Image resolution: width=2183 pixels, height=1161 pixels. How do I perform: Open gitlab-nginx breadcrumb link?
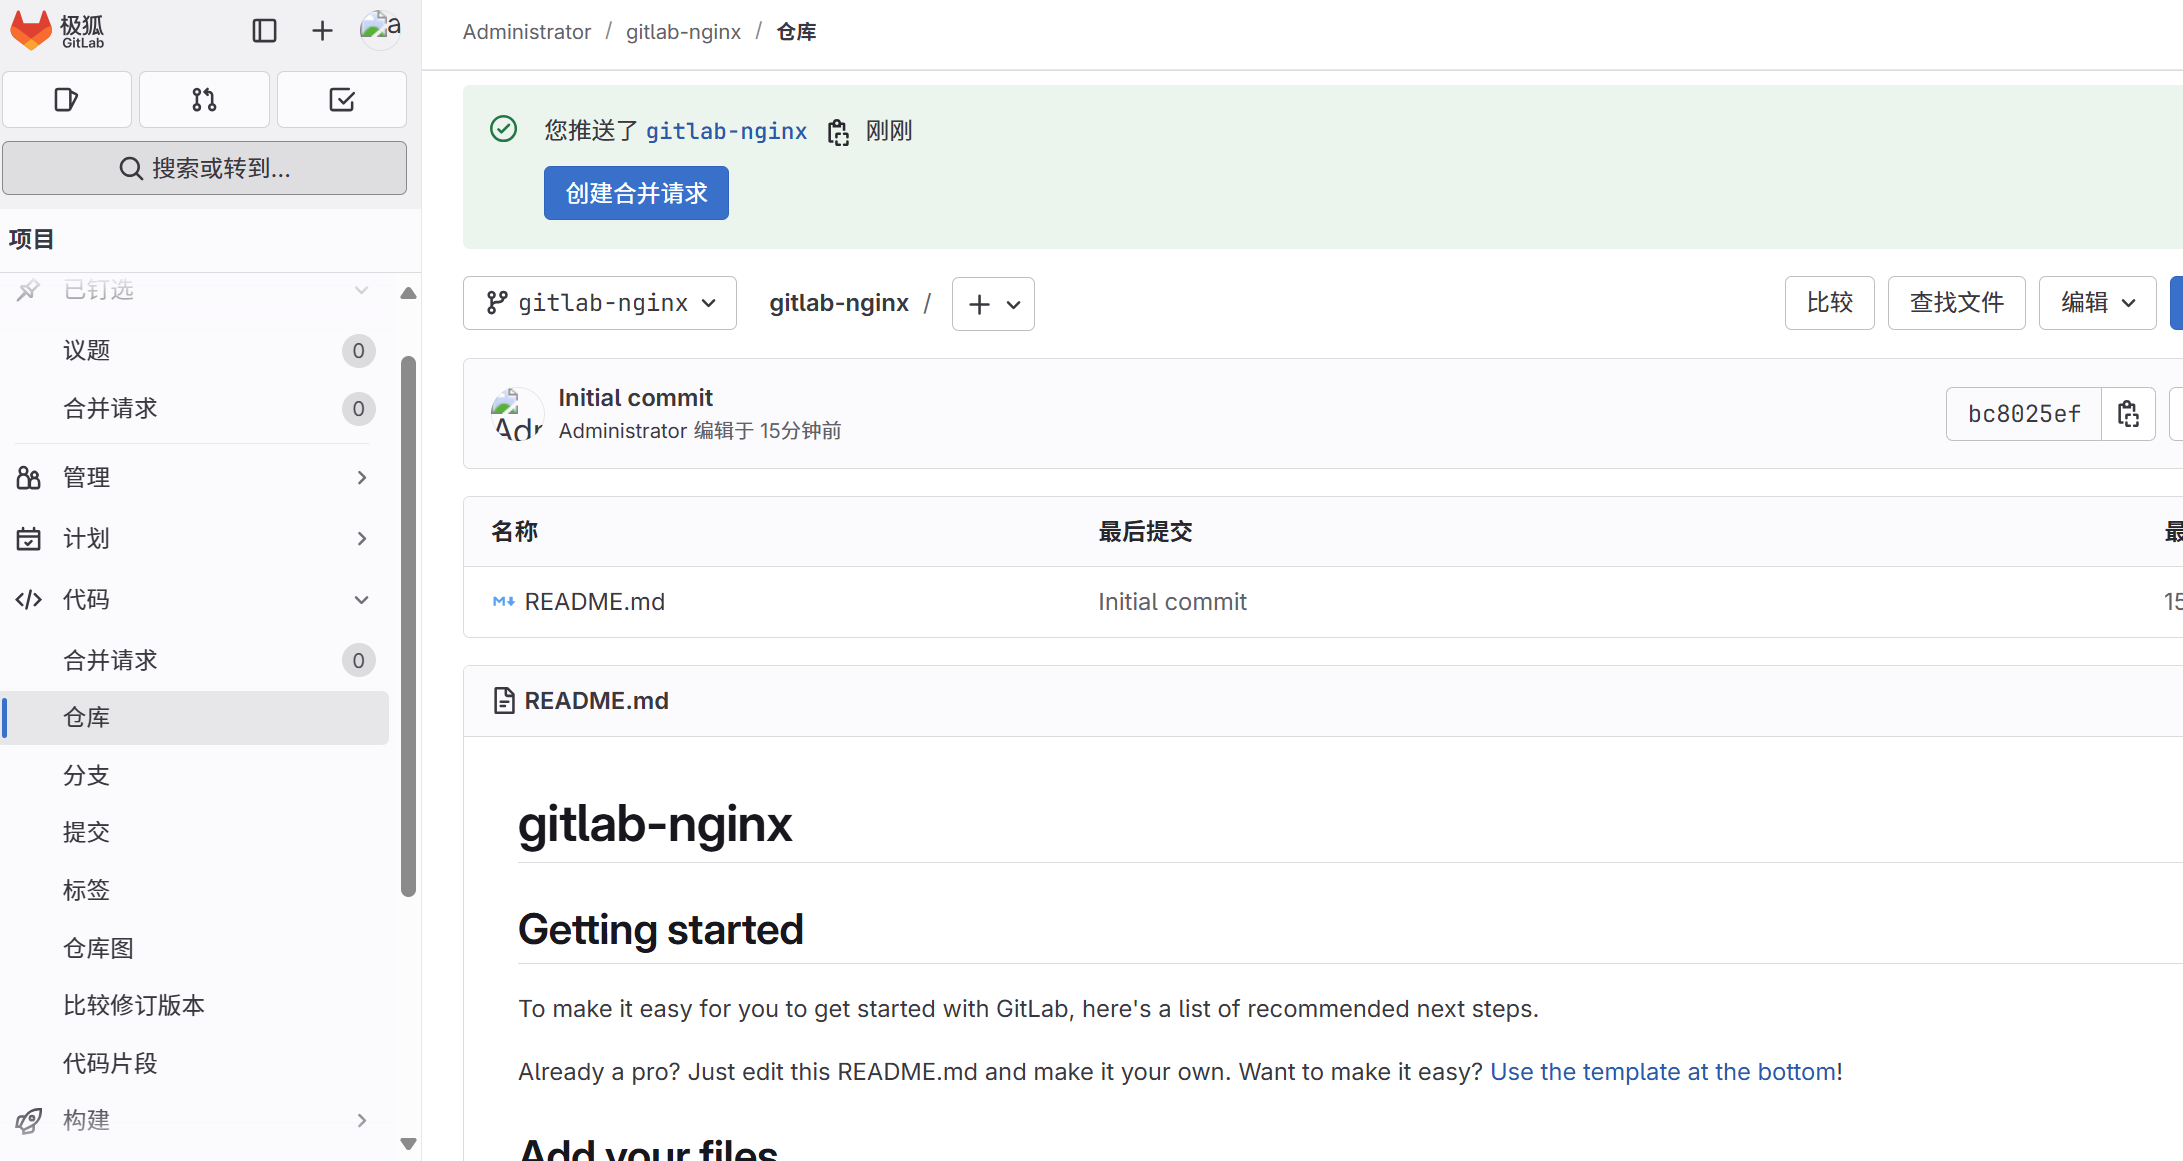click(683, 32)
